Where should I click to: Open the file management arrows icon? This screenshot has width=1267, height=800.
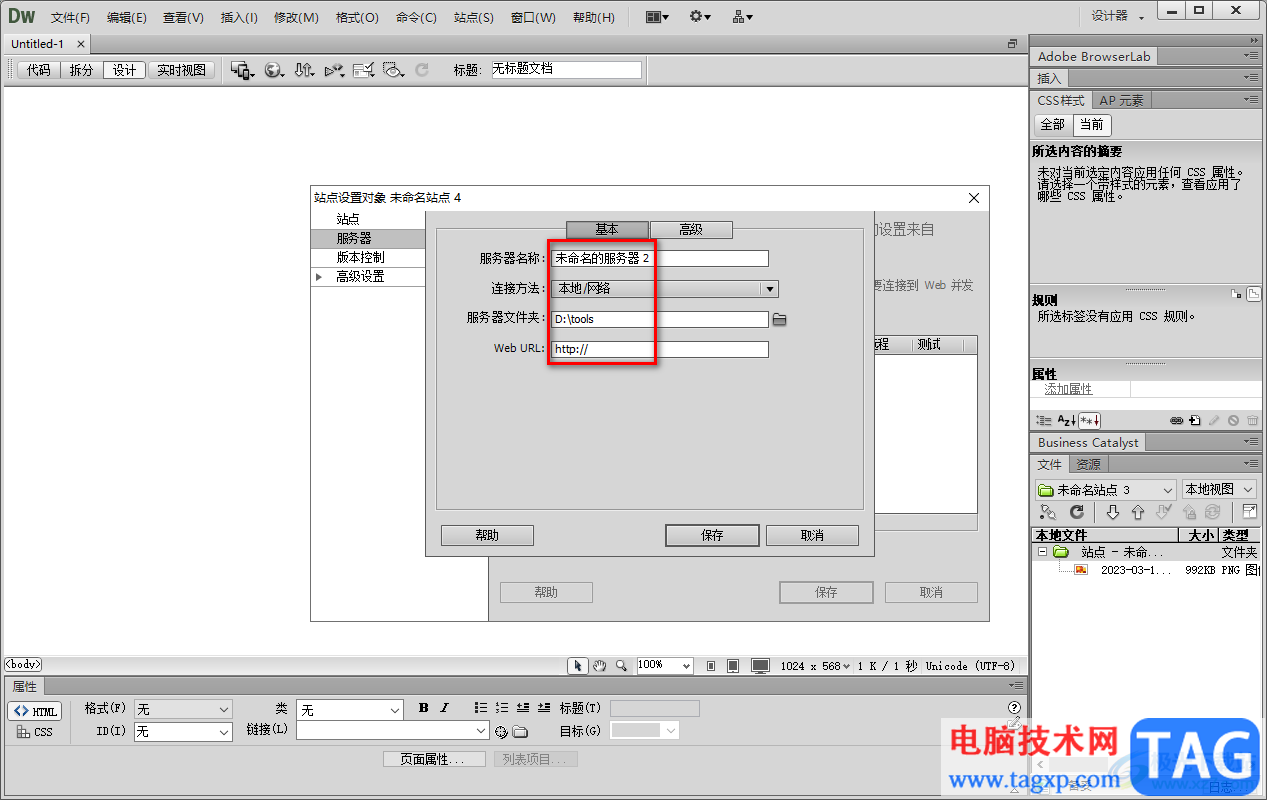click(304, 70)
